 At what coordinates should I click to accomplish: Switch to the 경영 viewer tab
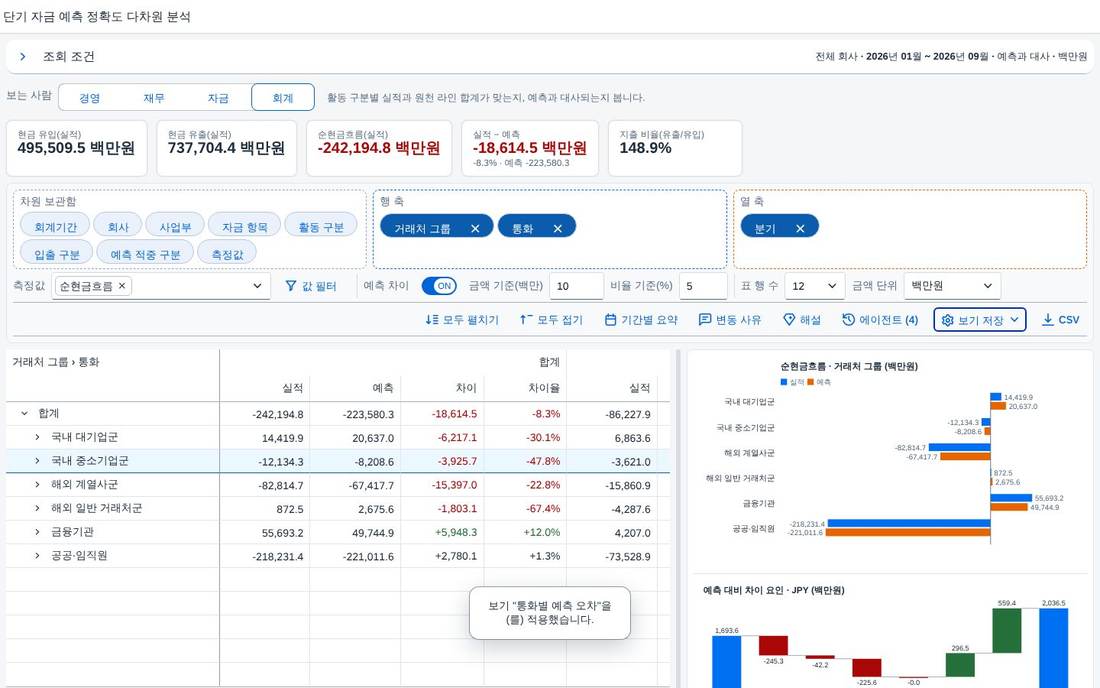tap(90, 98)
